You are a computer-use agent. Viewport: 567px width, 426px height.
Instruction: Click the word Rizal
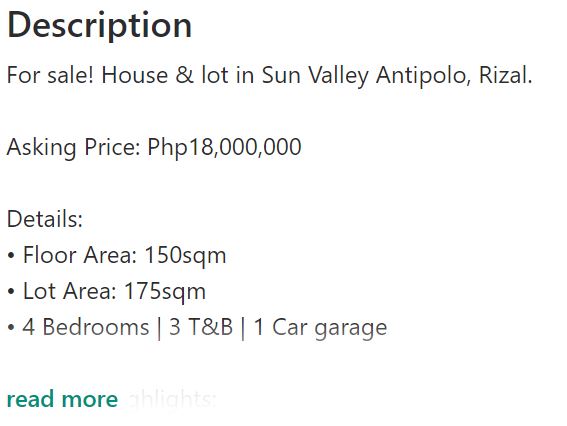coord(506,75)
